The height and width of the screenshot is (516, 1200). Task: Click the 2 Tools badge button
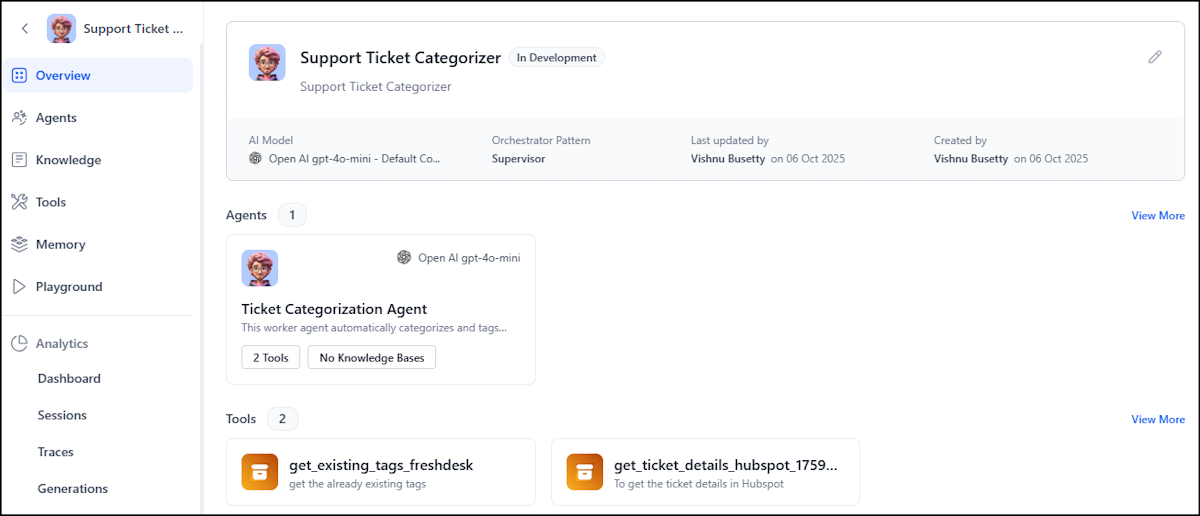pyautogui.click(x=270, y=358)
